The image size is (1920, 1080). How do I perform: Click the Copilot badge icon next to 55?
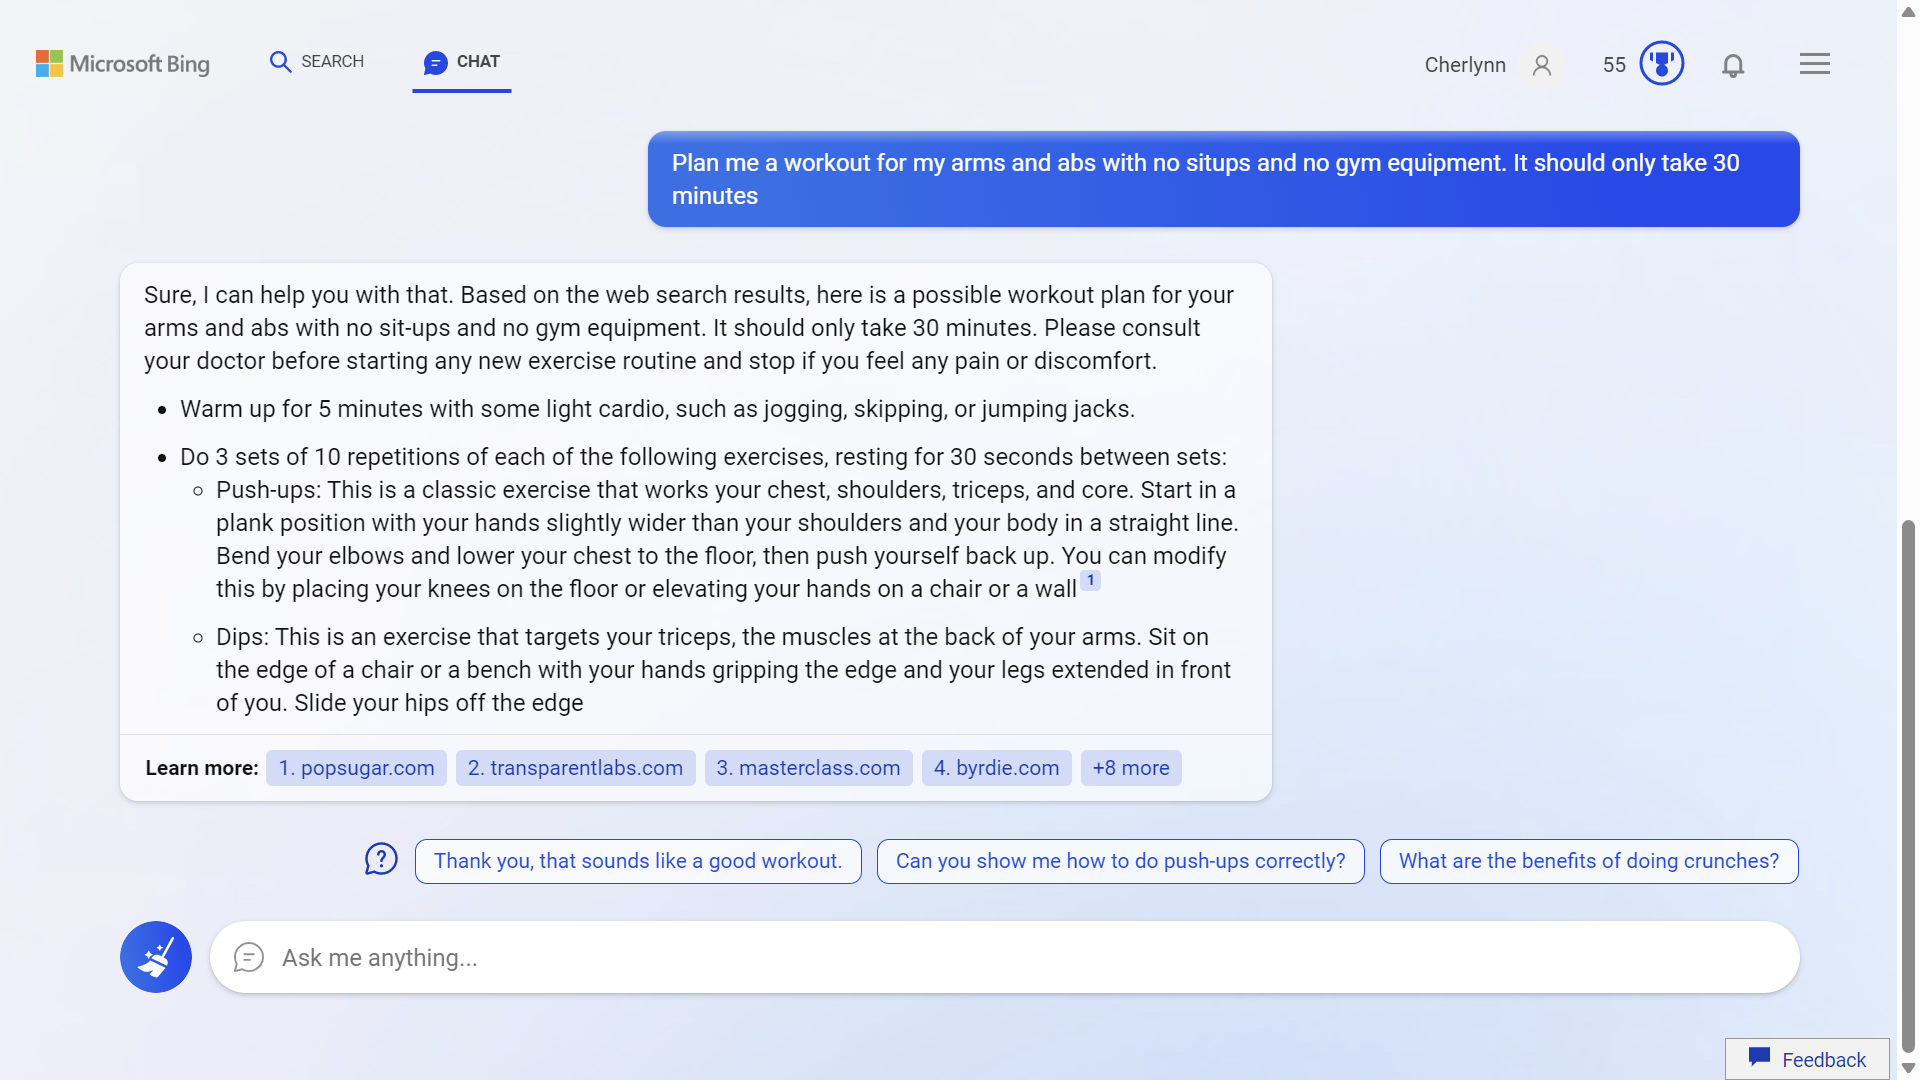click(x=1662, y=62)
